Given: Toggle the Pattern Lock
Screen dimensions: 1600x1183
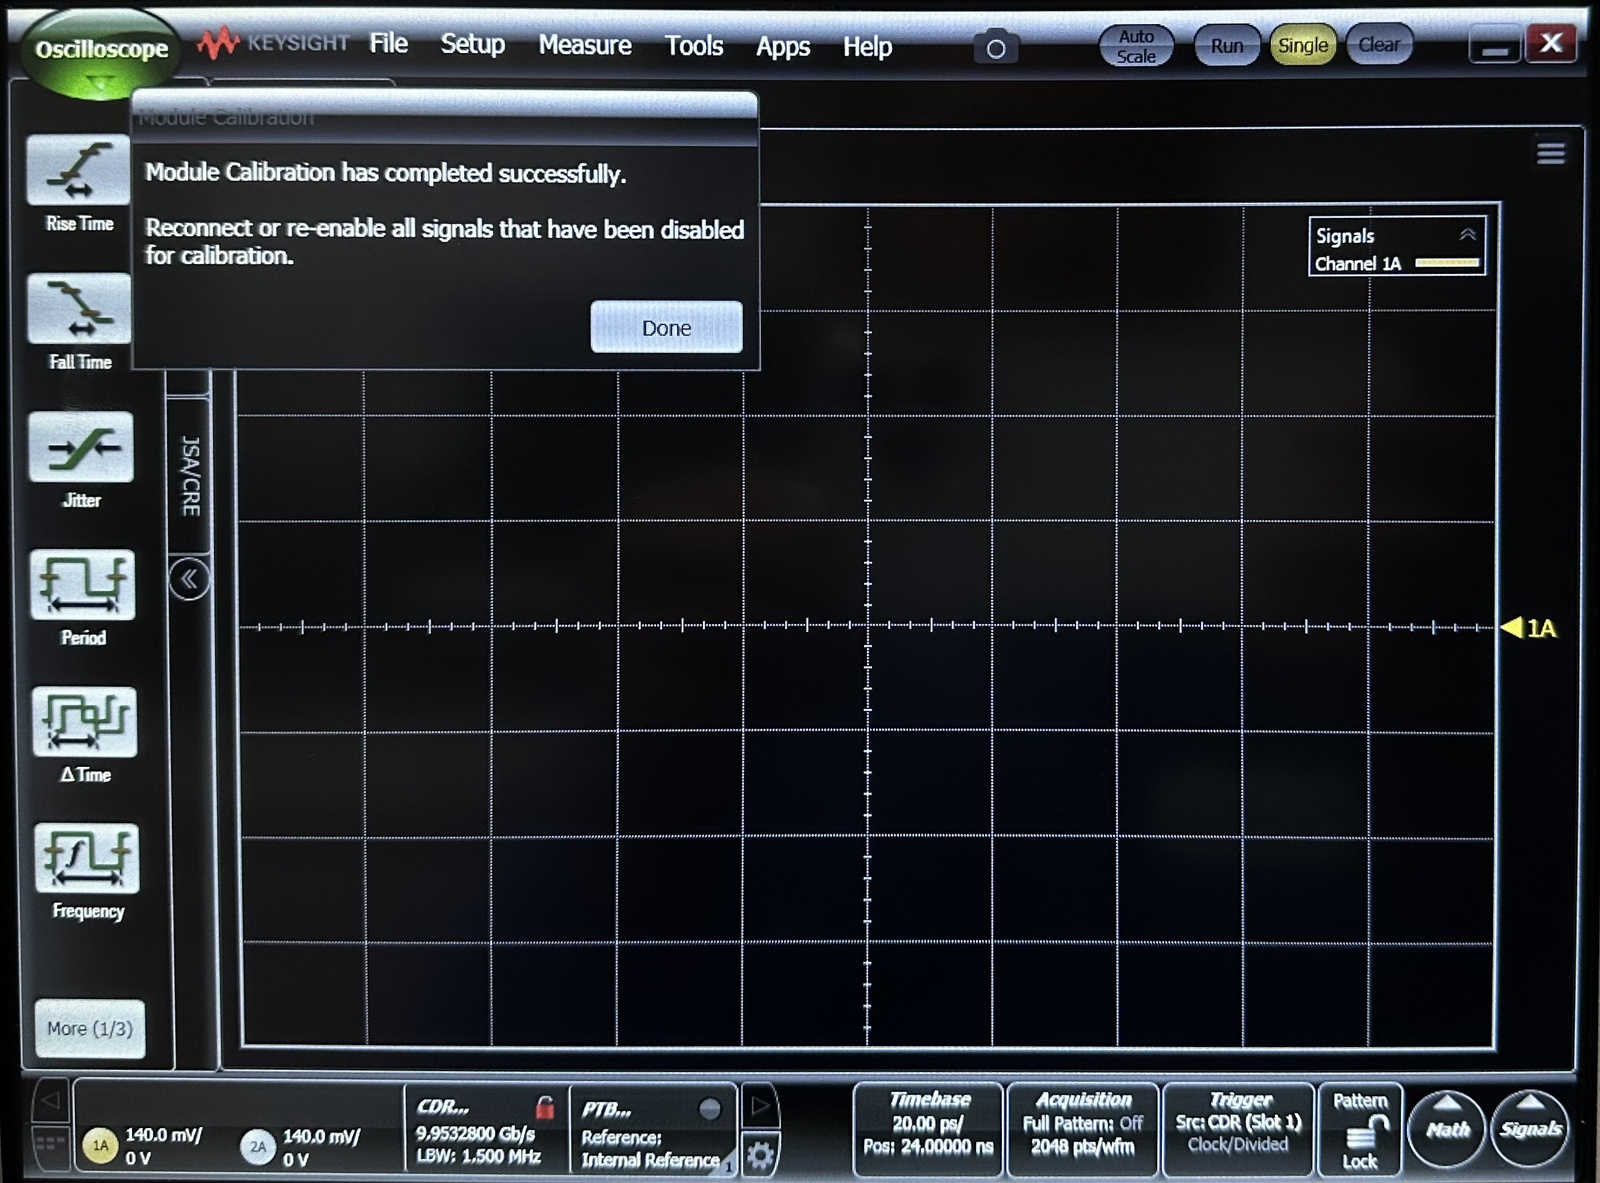Looking at the screenshot, I should coord(1360,1130).
